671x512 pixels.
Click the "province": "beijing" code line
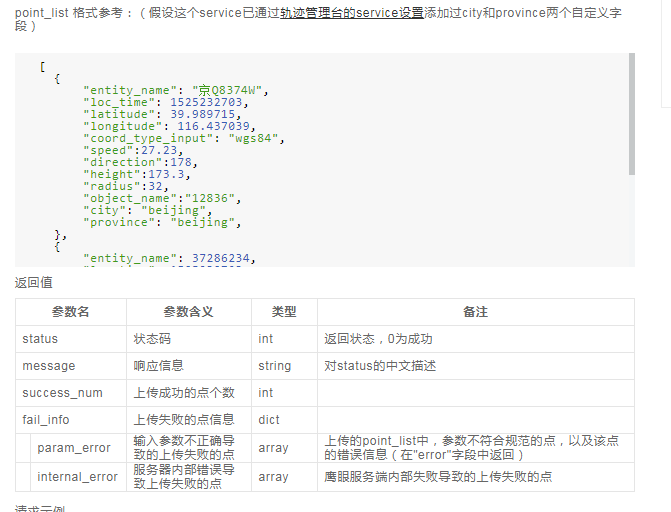162,222
